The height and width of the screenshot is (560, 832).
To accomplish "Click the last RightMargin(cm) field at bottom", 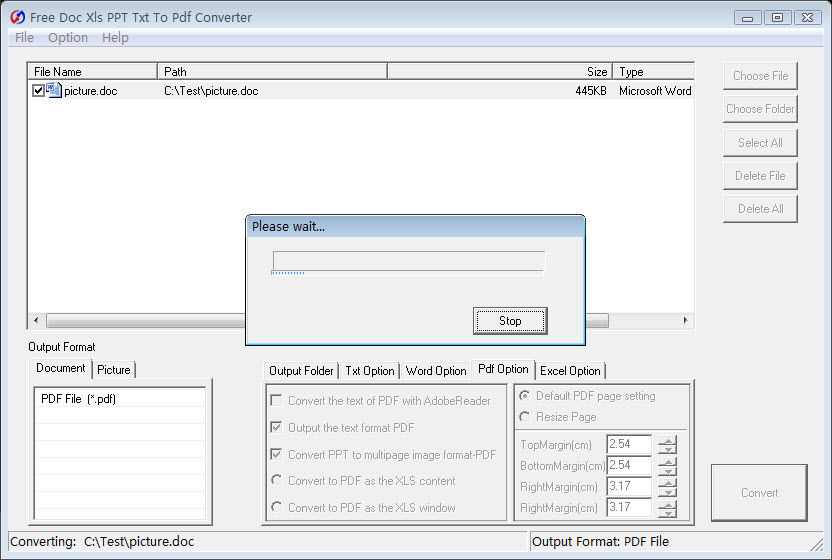I will [629, 507].
